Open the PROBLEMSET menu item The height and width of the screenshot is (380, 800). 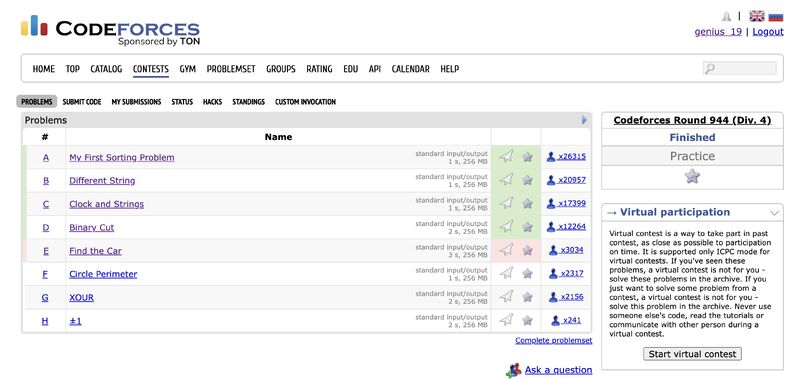(231, 69)
